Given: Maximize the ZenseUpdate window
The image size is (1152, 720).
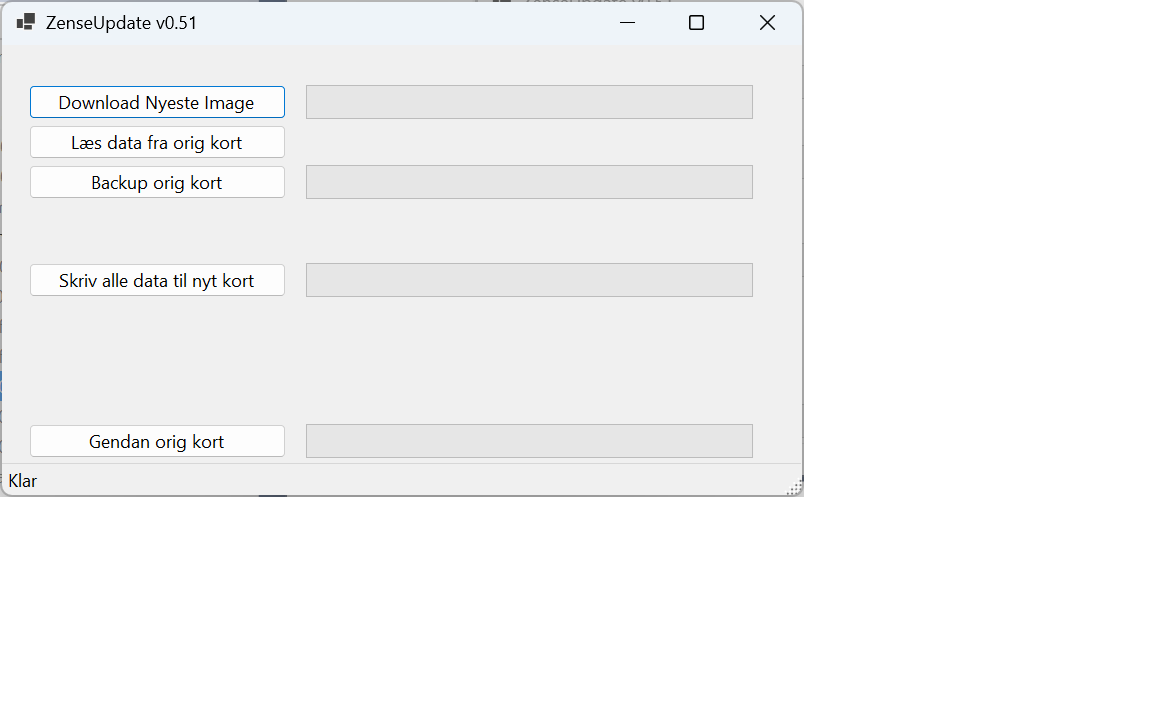Looking at the screenshot, I should (x=697, y=22).
